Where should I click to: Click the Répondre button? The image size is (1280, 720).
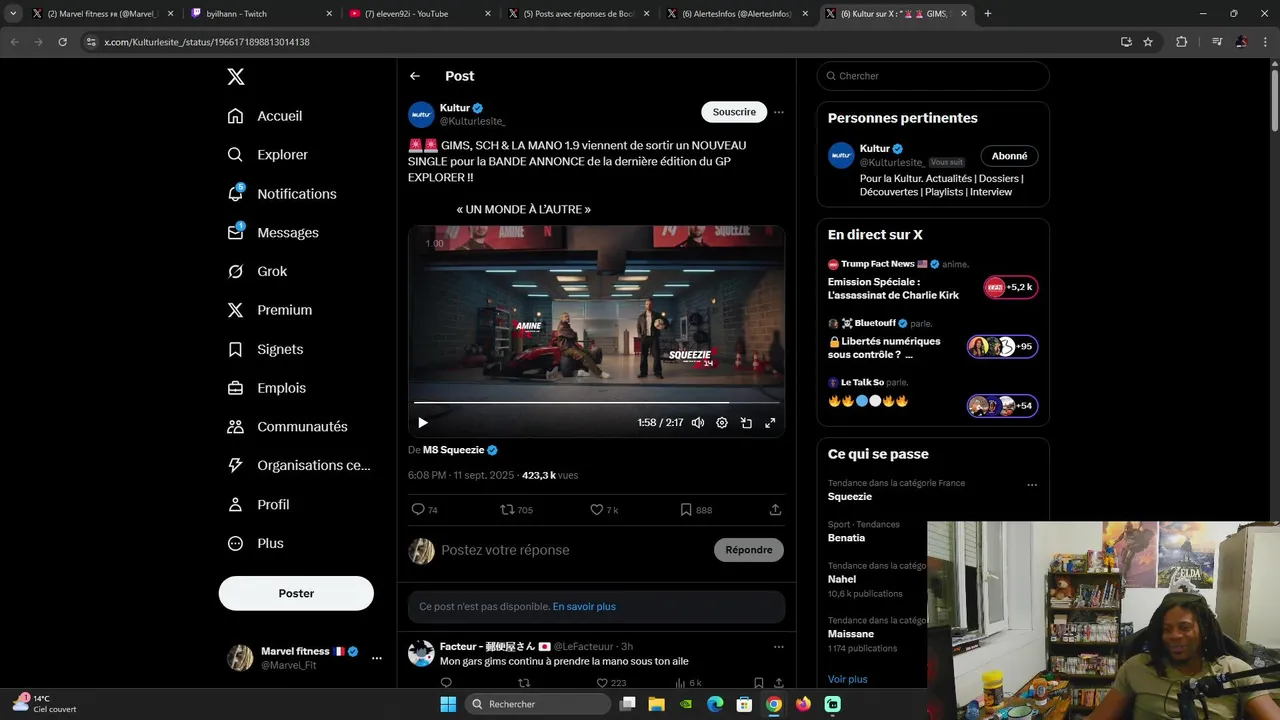pyautogui.click(x=749, y=550)
